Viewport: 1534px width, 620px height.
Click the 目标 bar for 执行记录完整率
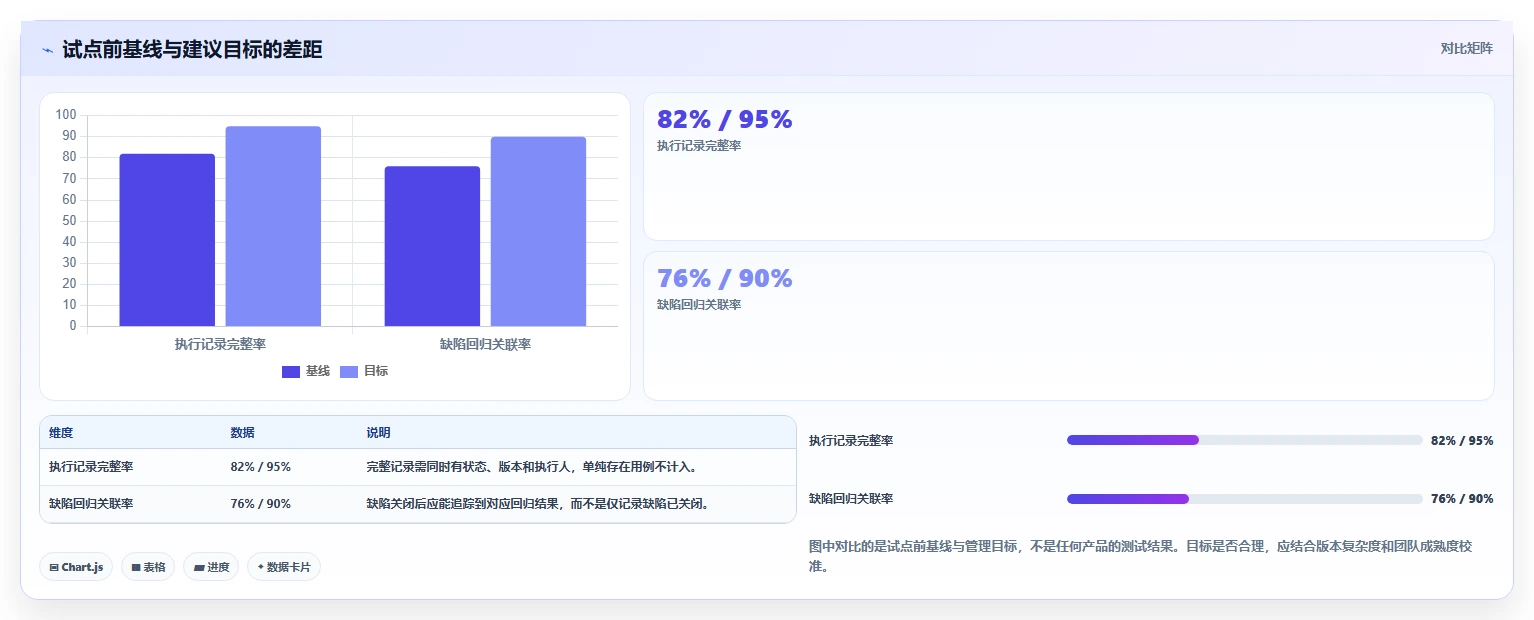[x=273, y=226]
